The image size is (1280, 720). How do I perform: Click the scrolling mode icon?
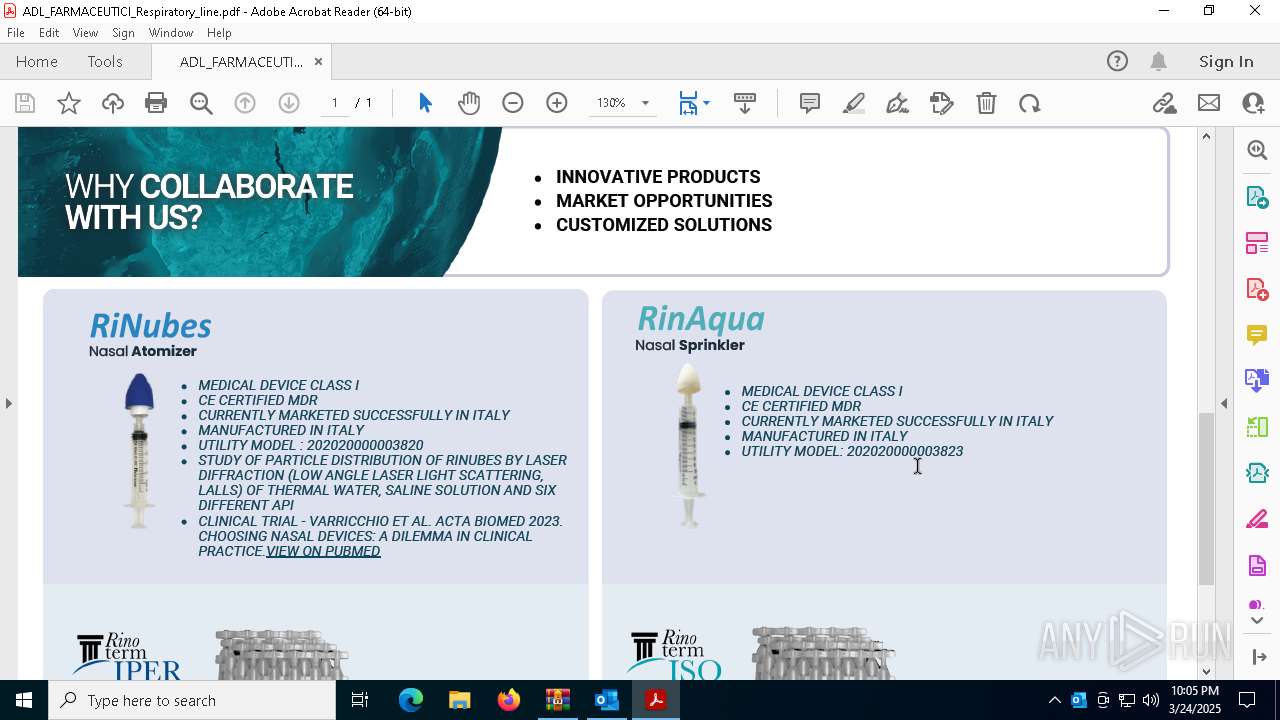pos(745,103)
